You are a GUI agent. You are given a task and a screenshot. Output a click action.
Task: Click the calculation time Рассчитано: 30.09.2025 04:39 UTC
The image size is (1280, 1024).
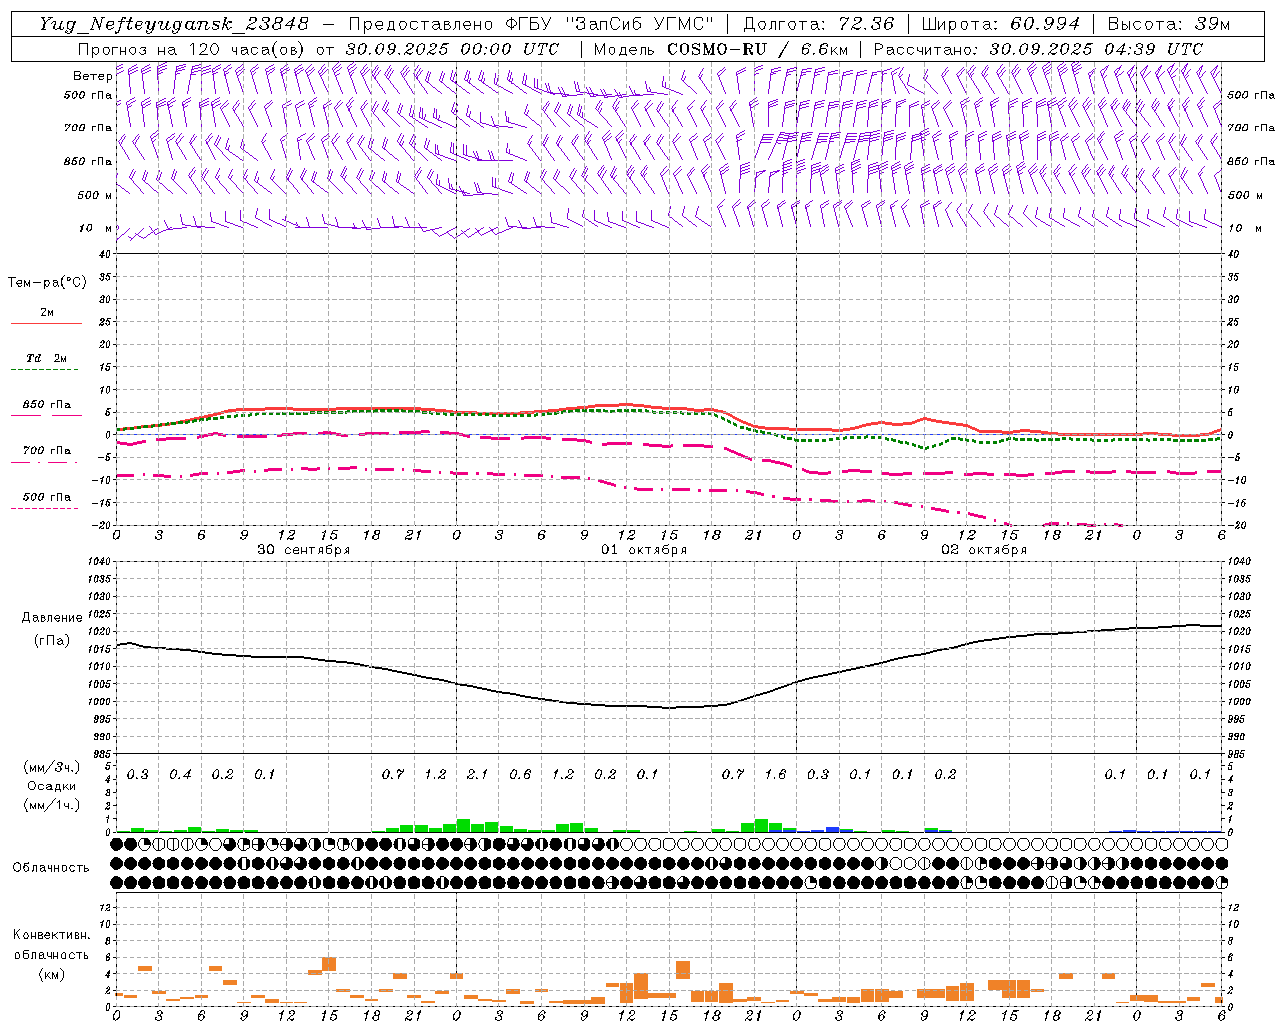point(1038,49)
